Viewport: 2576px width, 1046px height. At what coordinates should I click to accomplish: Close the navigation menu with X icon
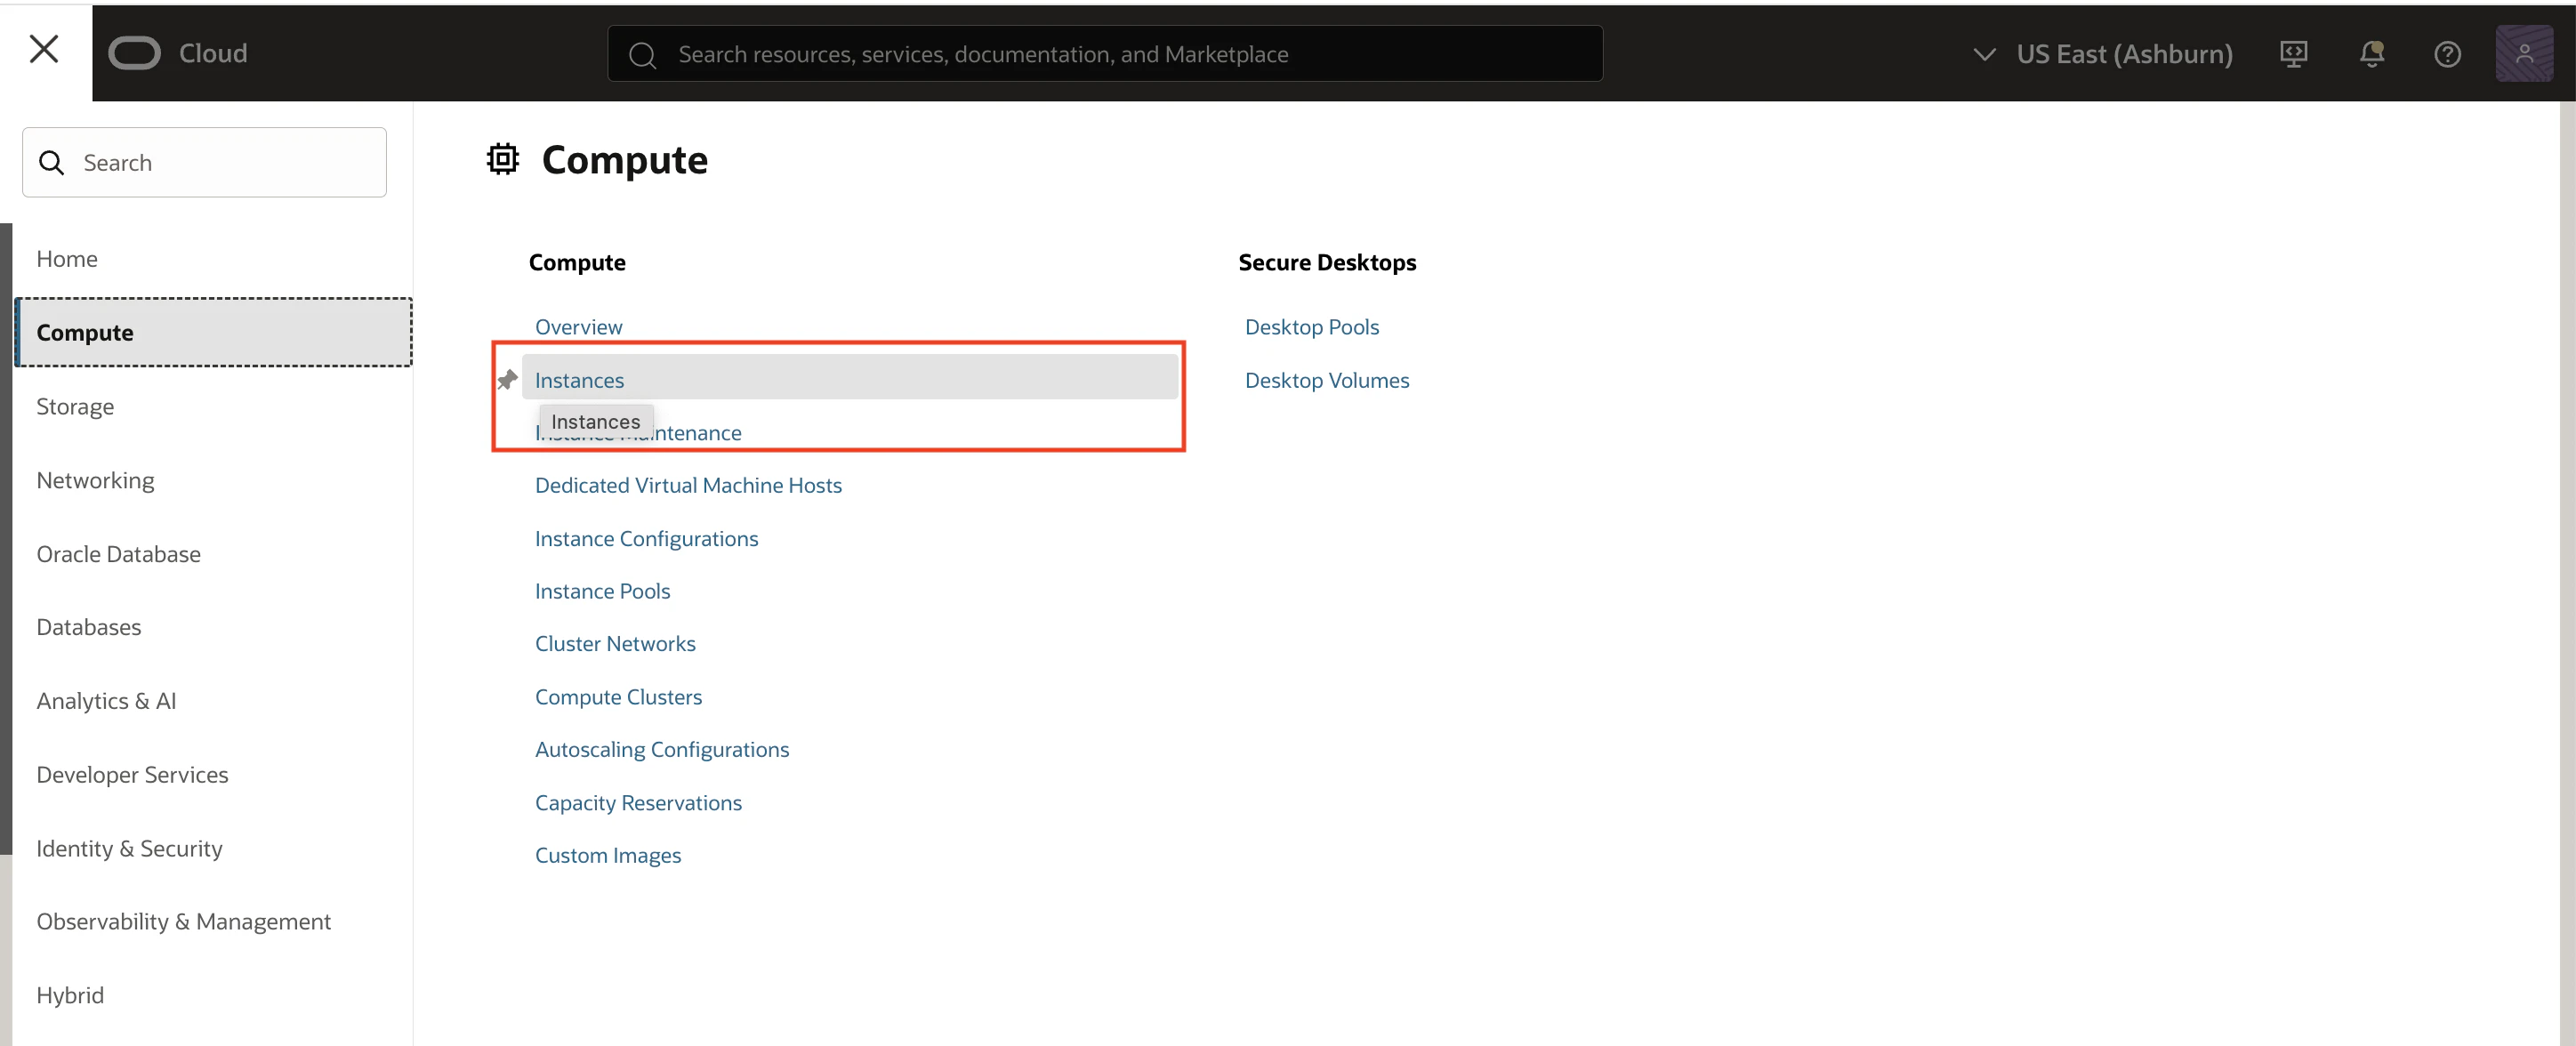click(44, 49)
